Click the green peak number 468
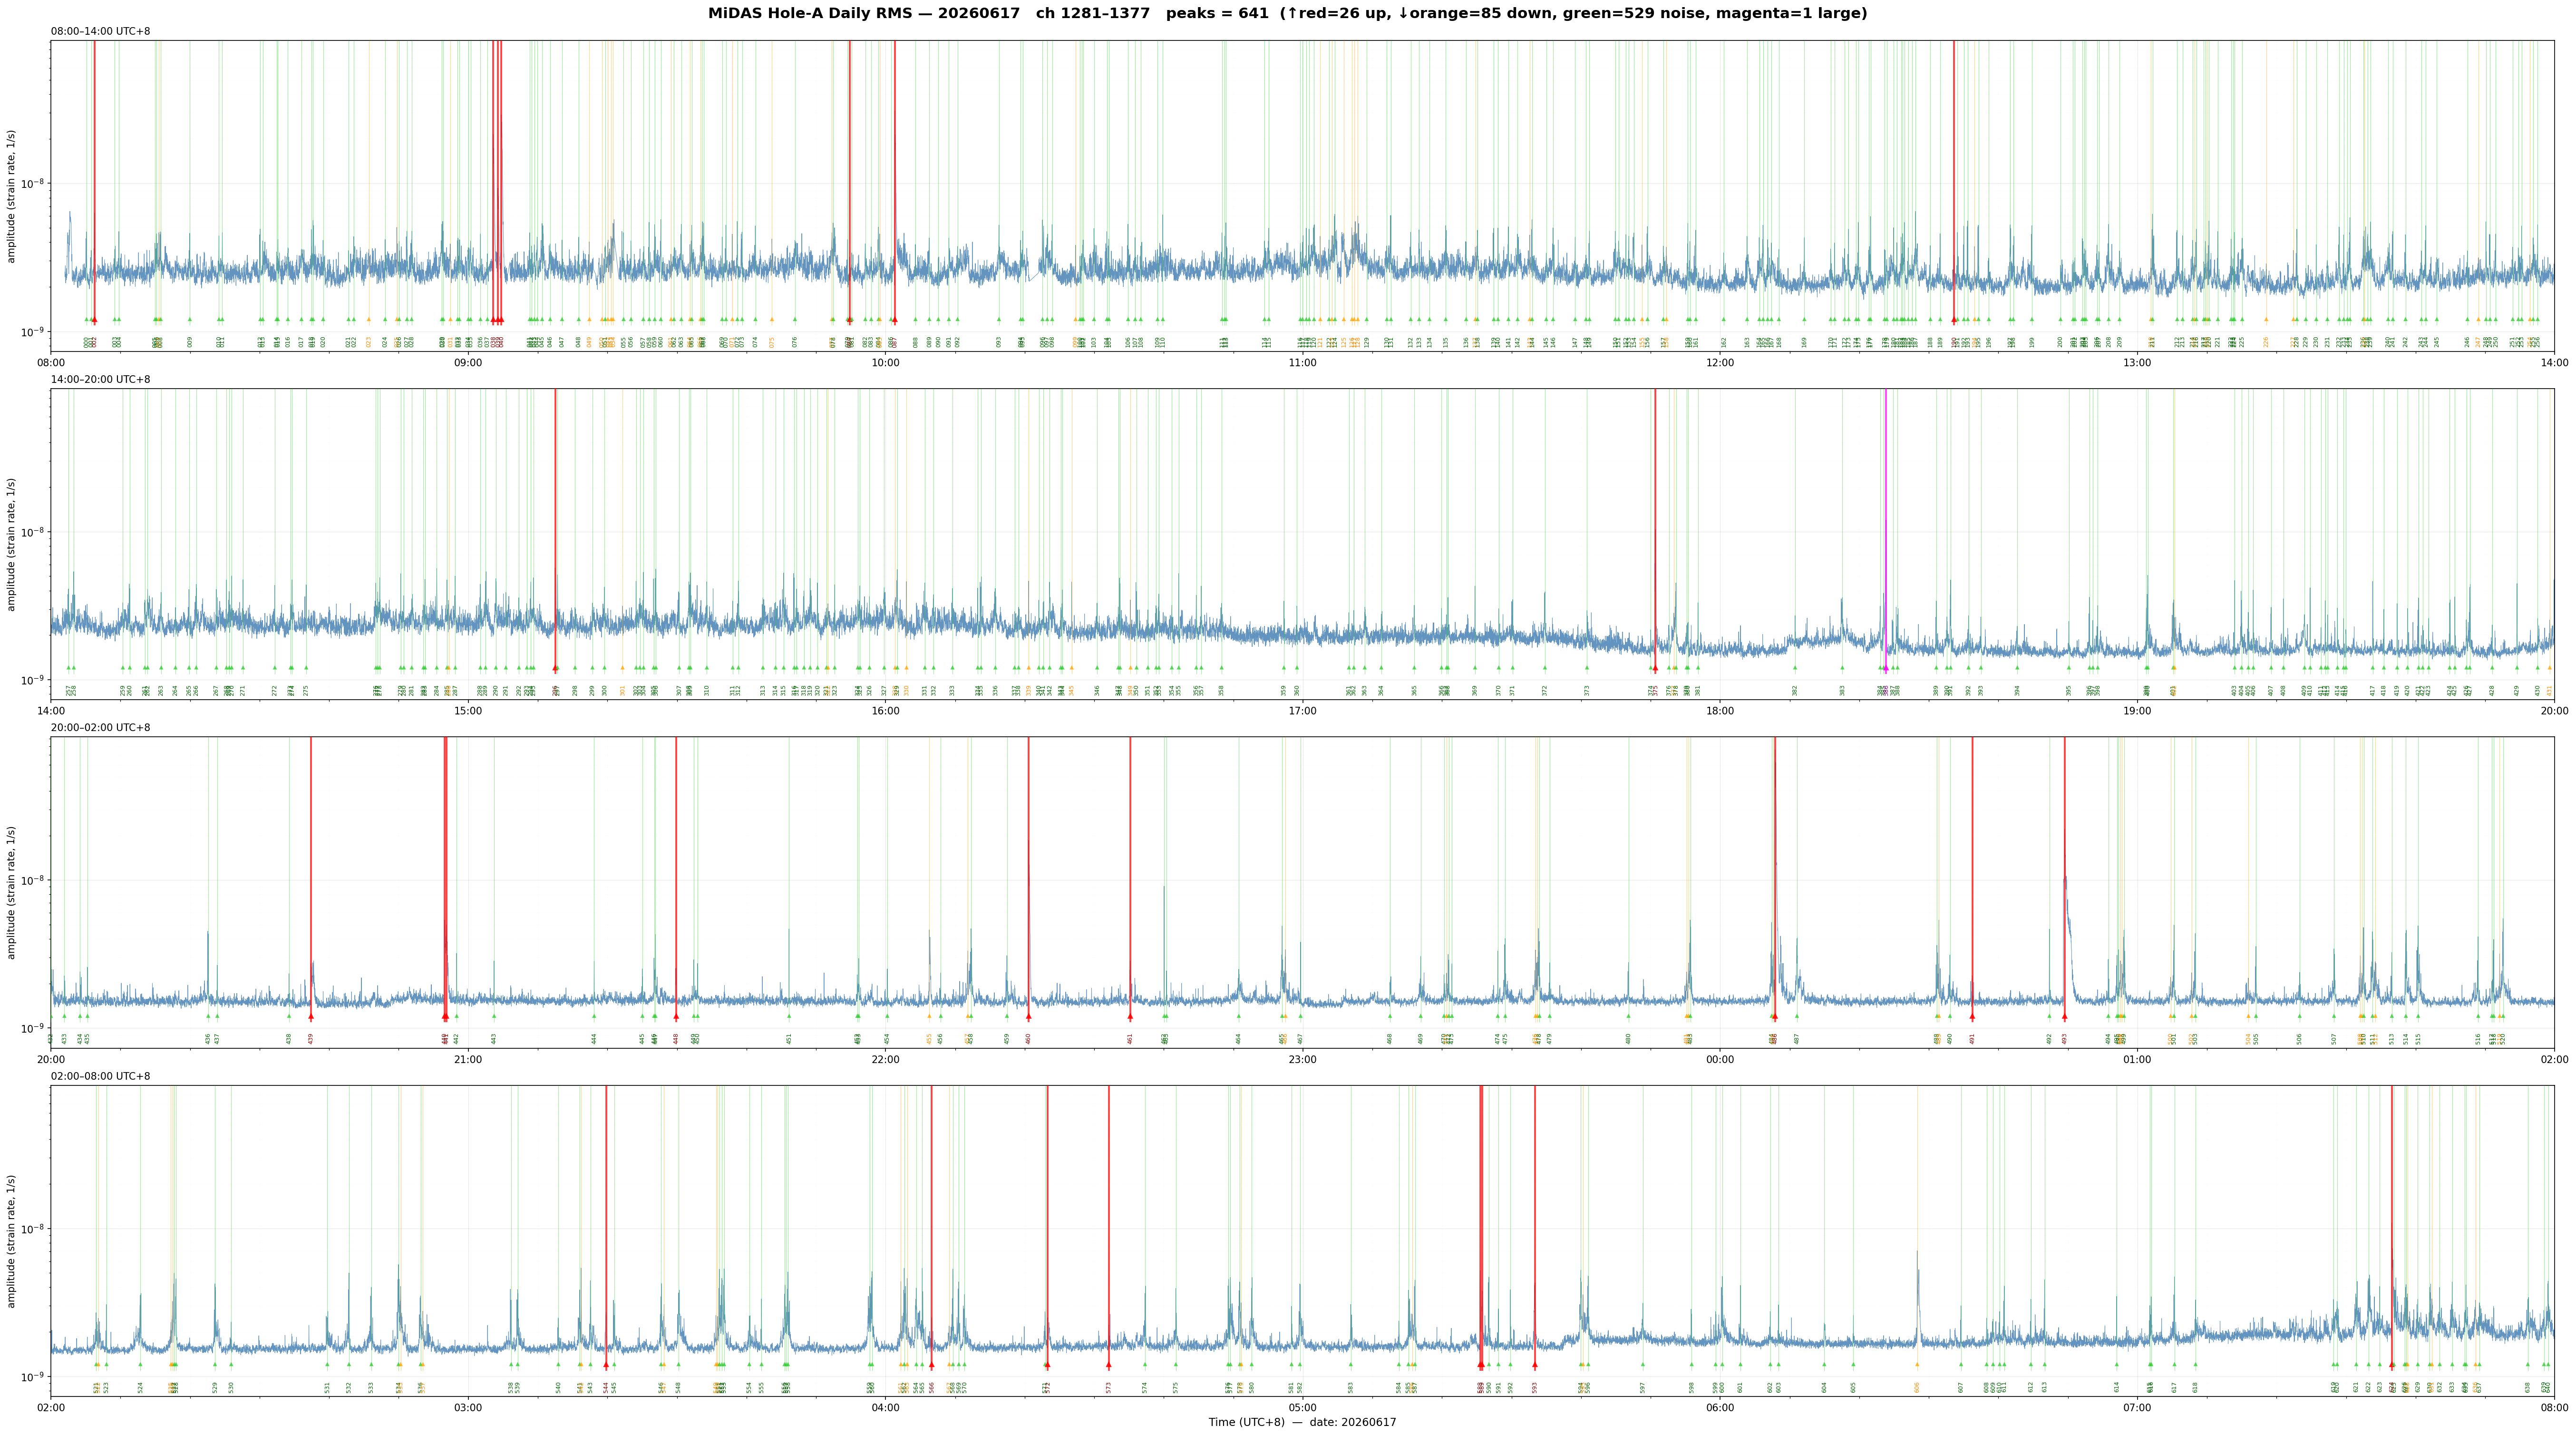This screenshot has width=2576, height=1435. click(1390, 1039)
